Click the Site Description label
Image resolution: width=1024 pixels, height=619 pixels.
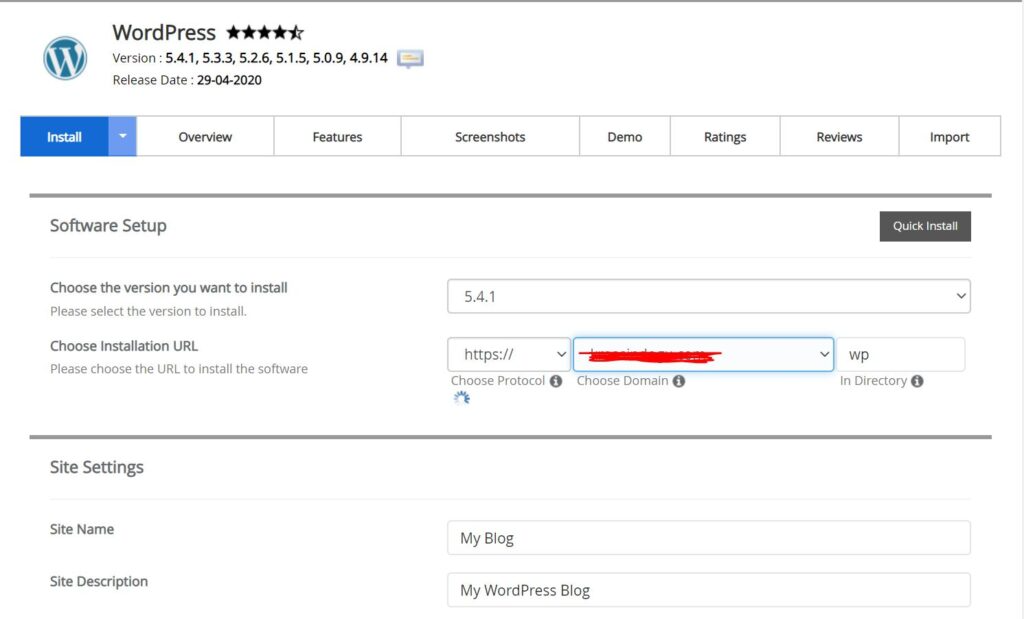tap(99, 581)
